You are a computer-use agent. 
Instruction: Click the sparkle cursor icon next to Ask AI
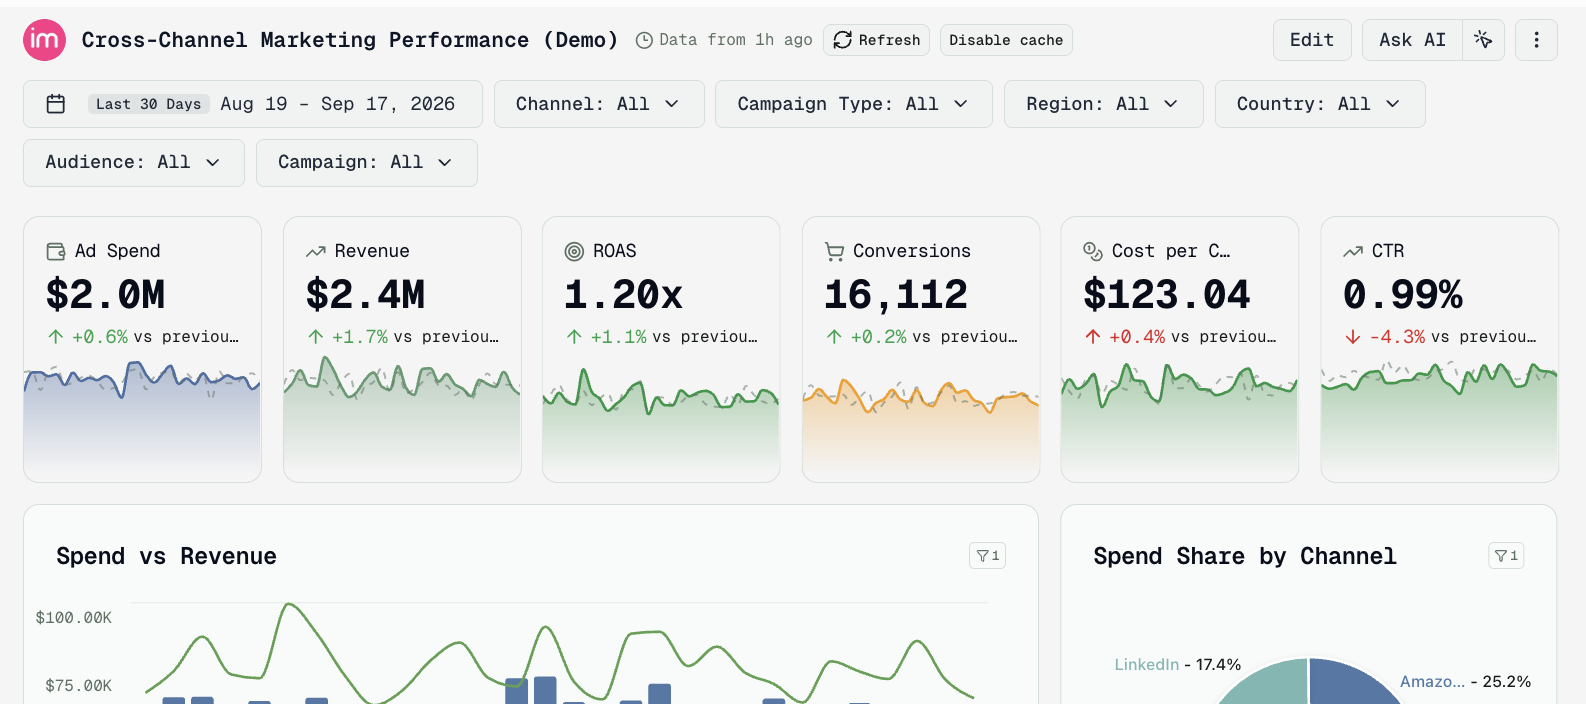tap(1483, 40)
